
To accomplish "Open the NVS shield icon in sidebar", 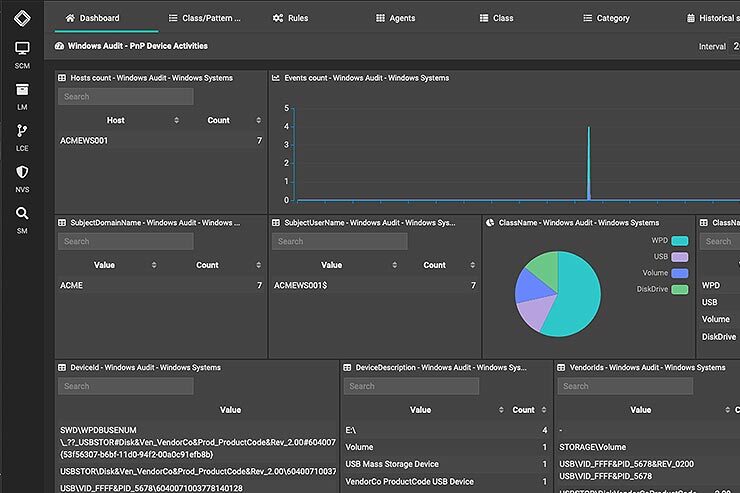I will [x=22, y=172].
